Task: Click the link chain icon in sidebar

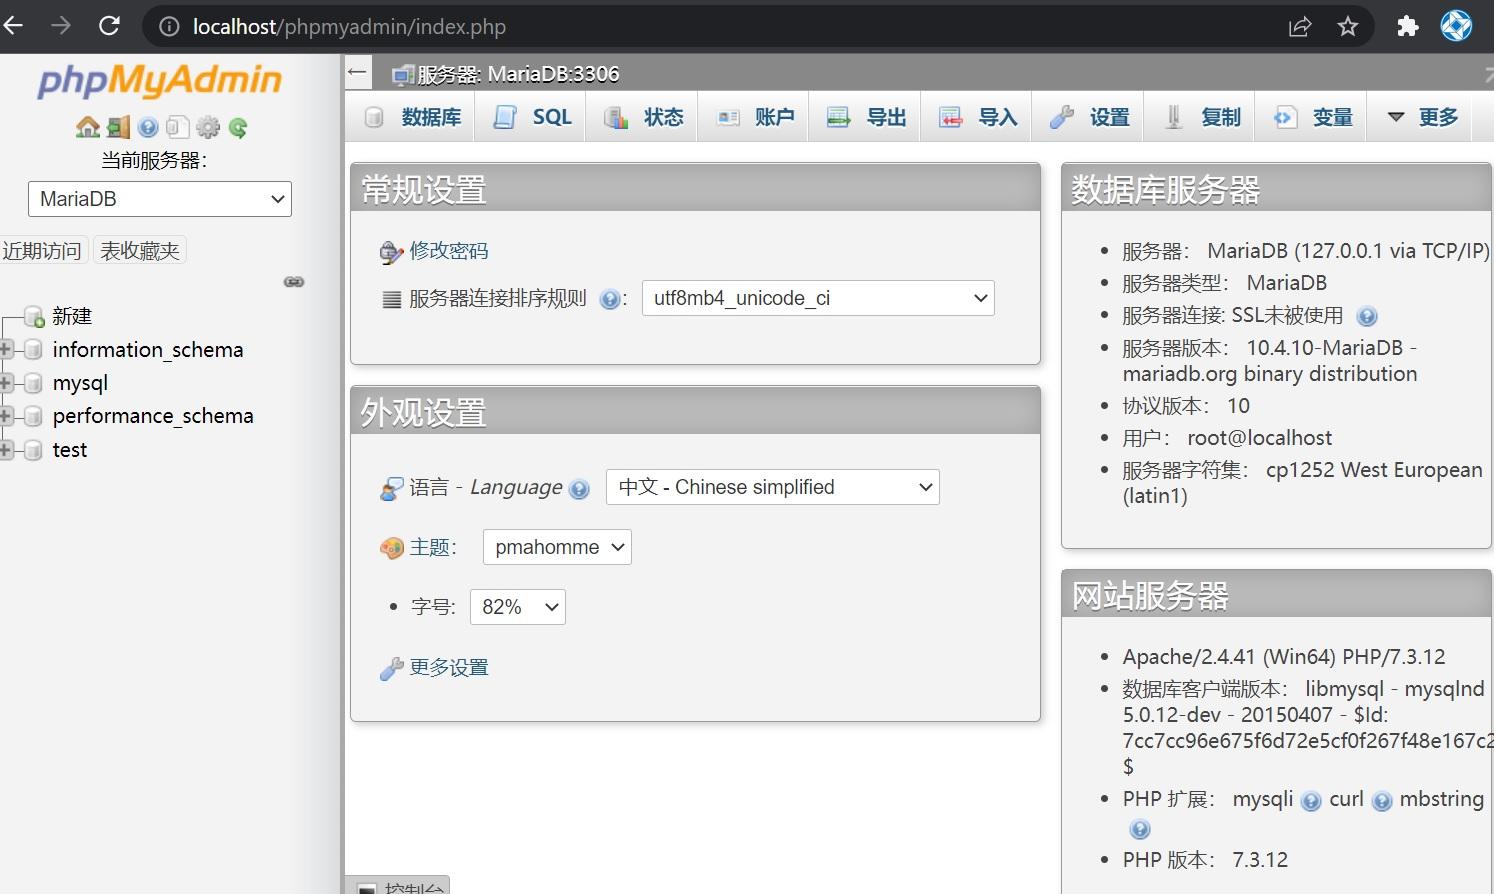Action: click(x=294, y=282)
